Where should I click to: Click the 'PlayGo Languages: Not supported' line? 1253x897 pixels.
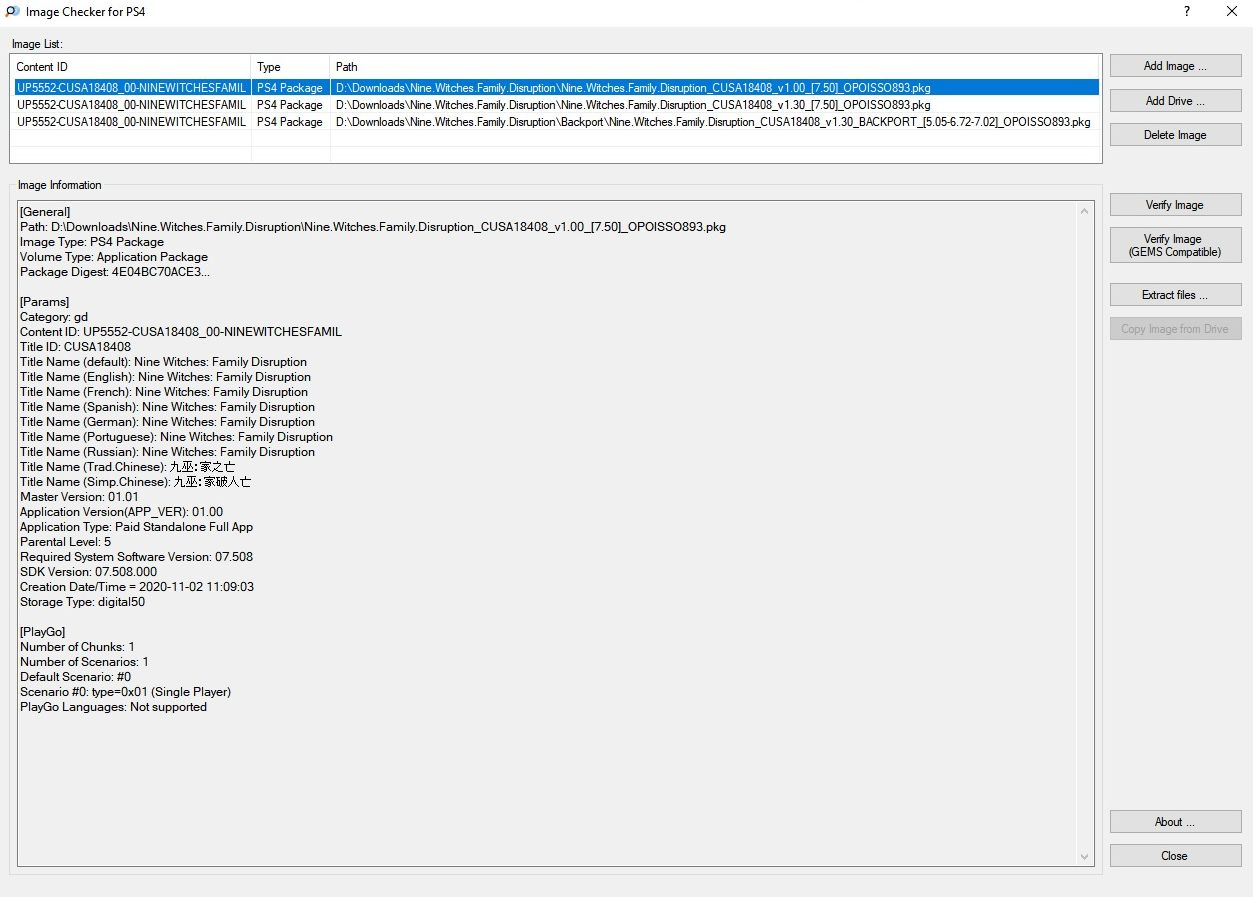coord(113,707)
